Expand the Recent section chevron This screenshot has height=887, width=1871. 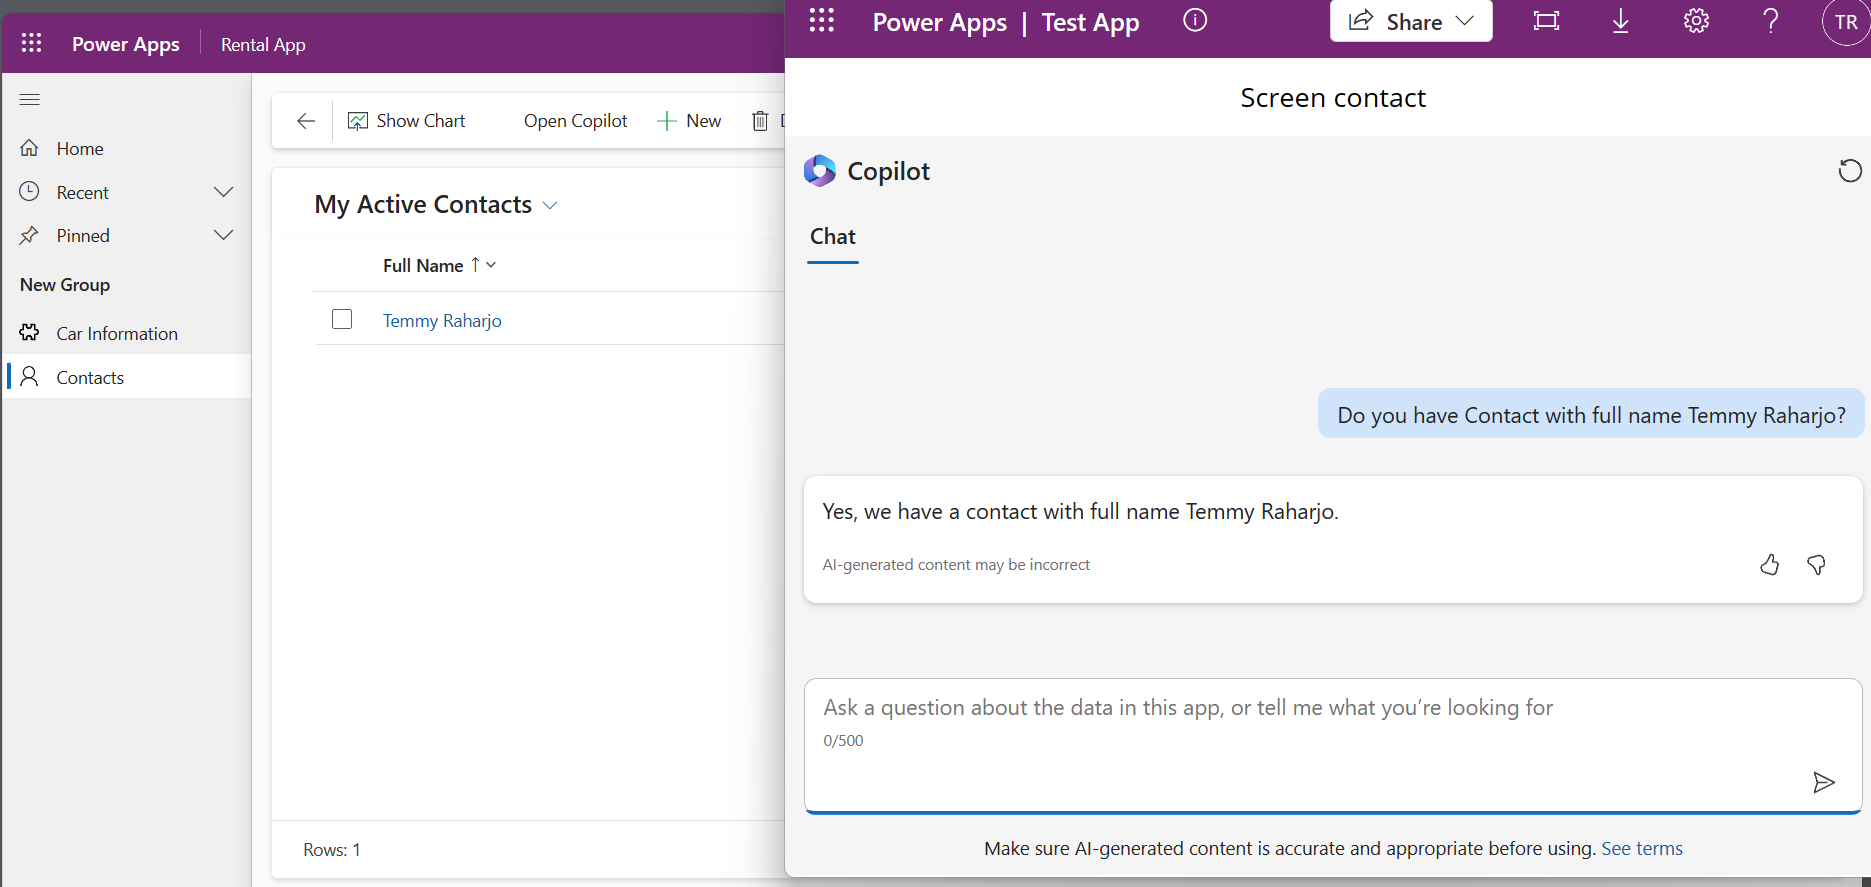[x=223, y=192]
